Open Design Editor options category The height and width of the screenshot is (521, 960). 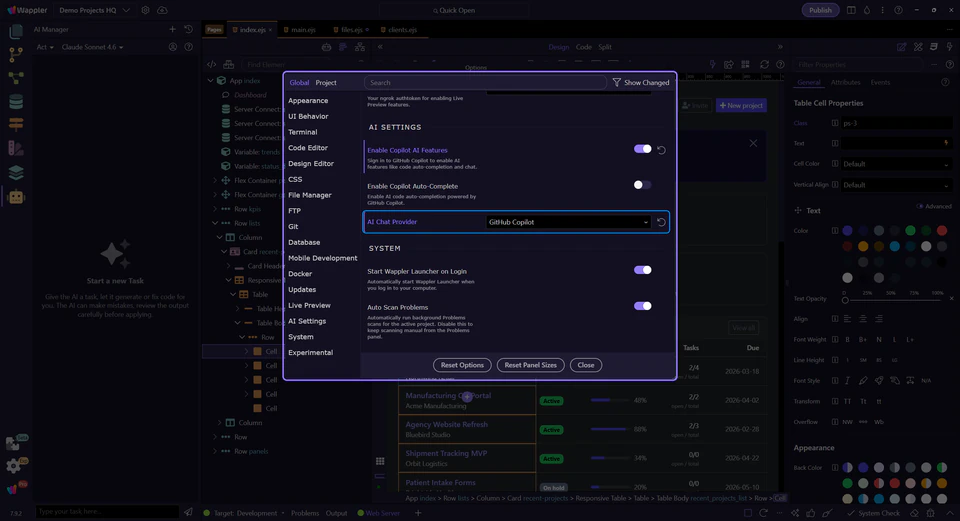click(310, 163)
